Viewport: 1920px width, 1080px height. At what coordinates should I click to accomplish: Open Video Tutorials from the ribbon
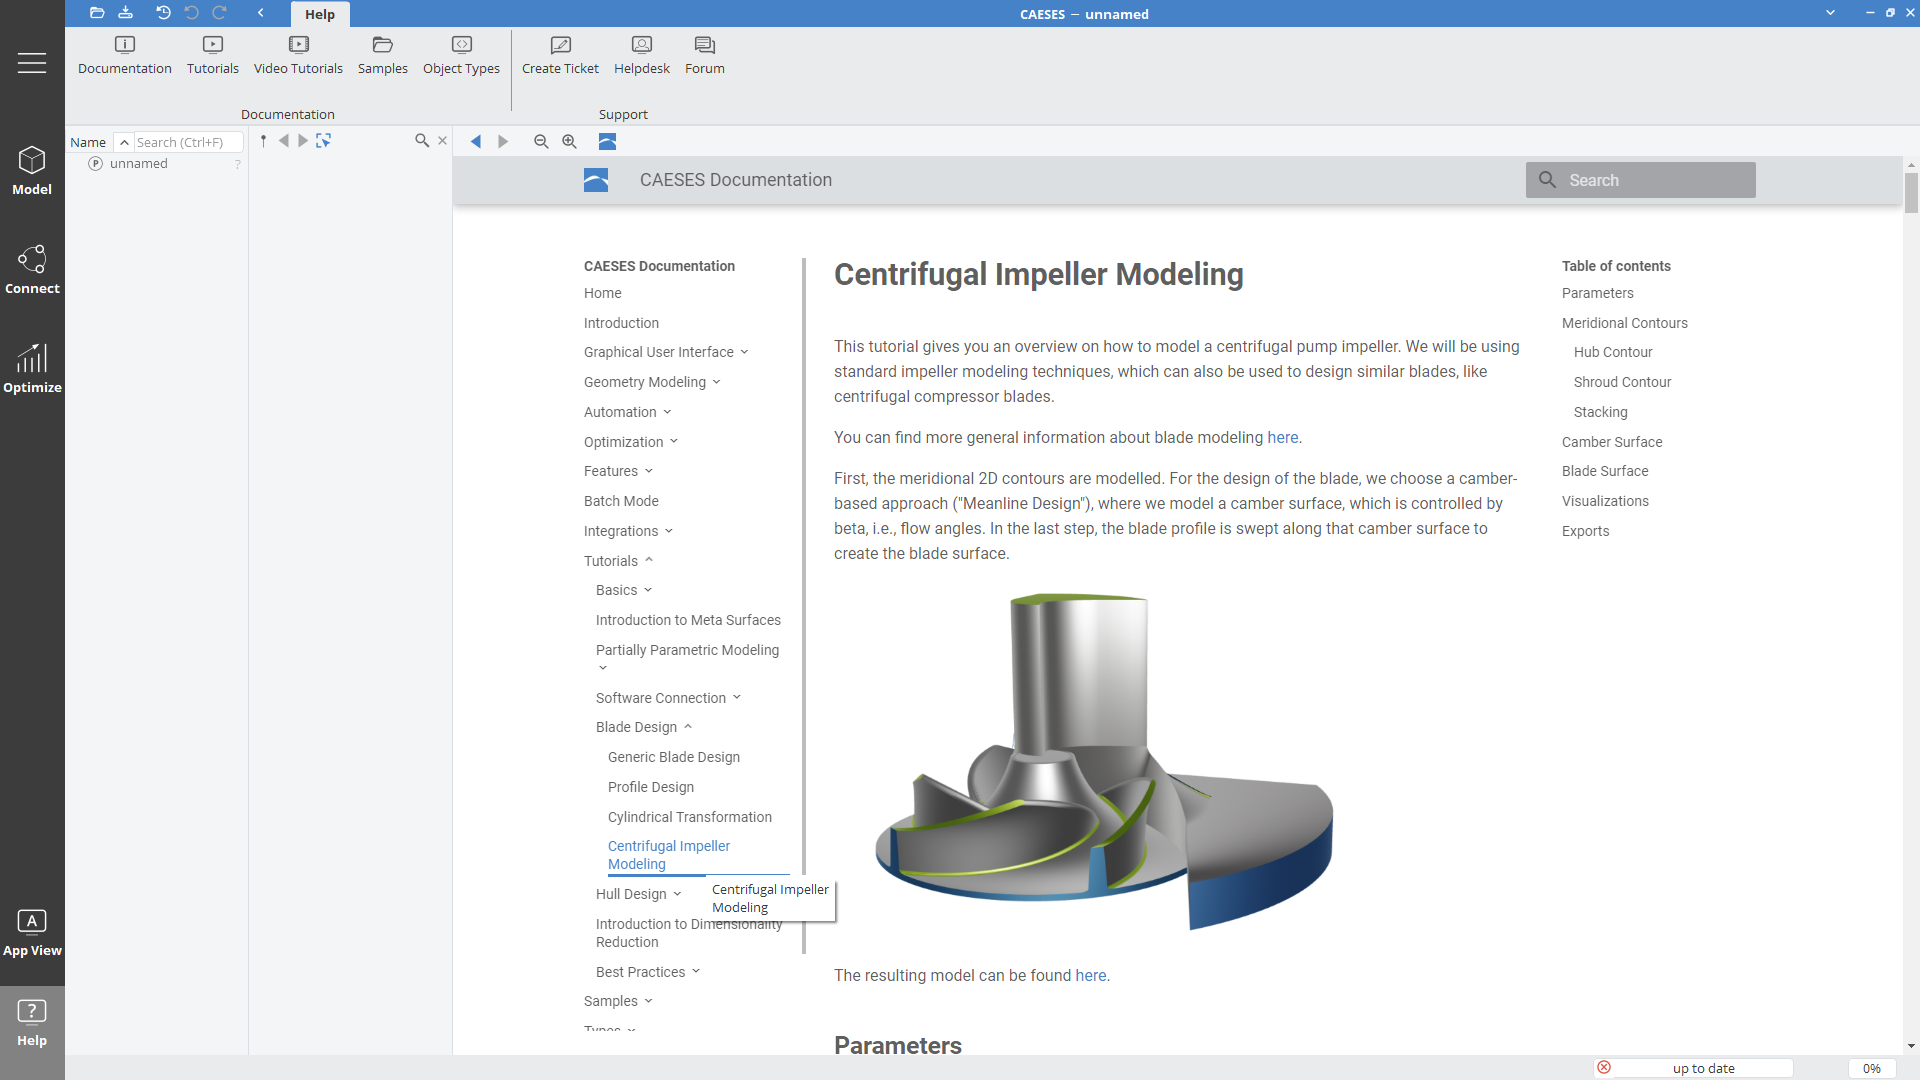coord(298,55)
